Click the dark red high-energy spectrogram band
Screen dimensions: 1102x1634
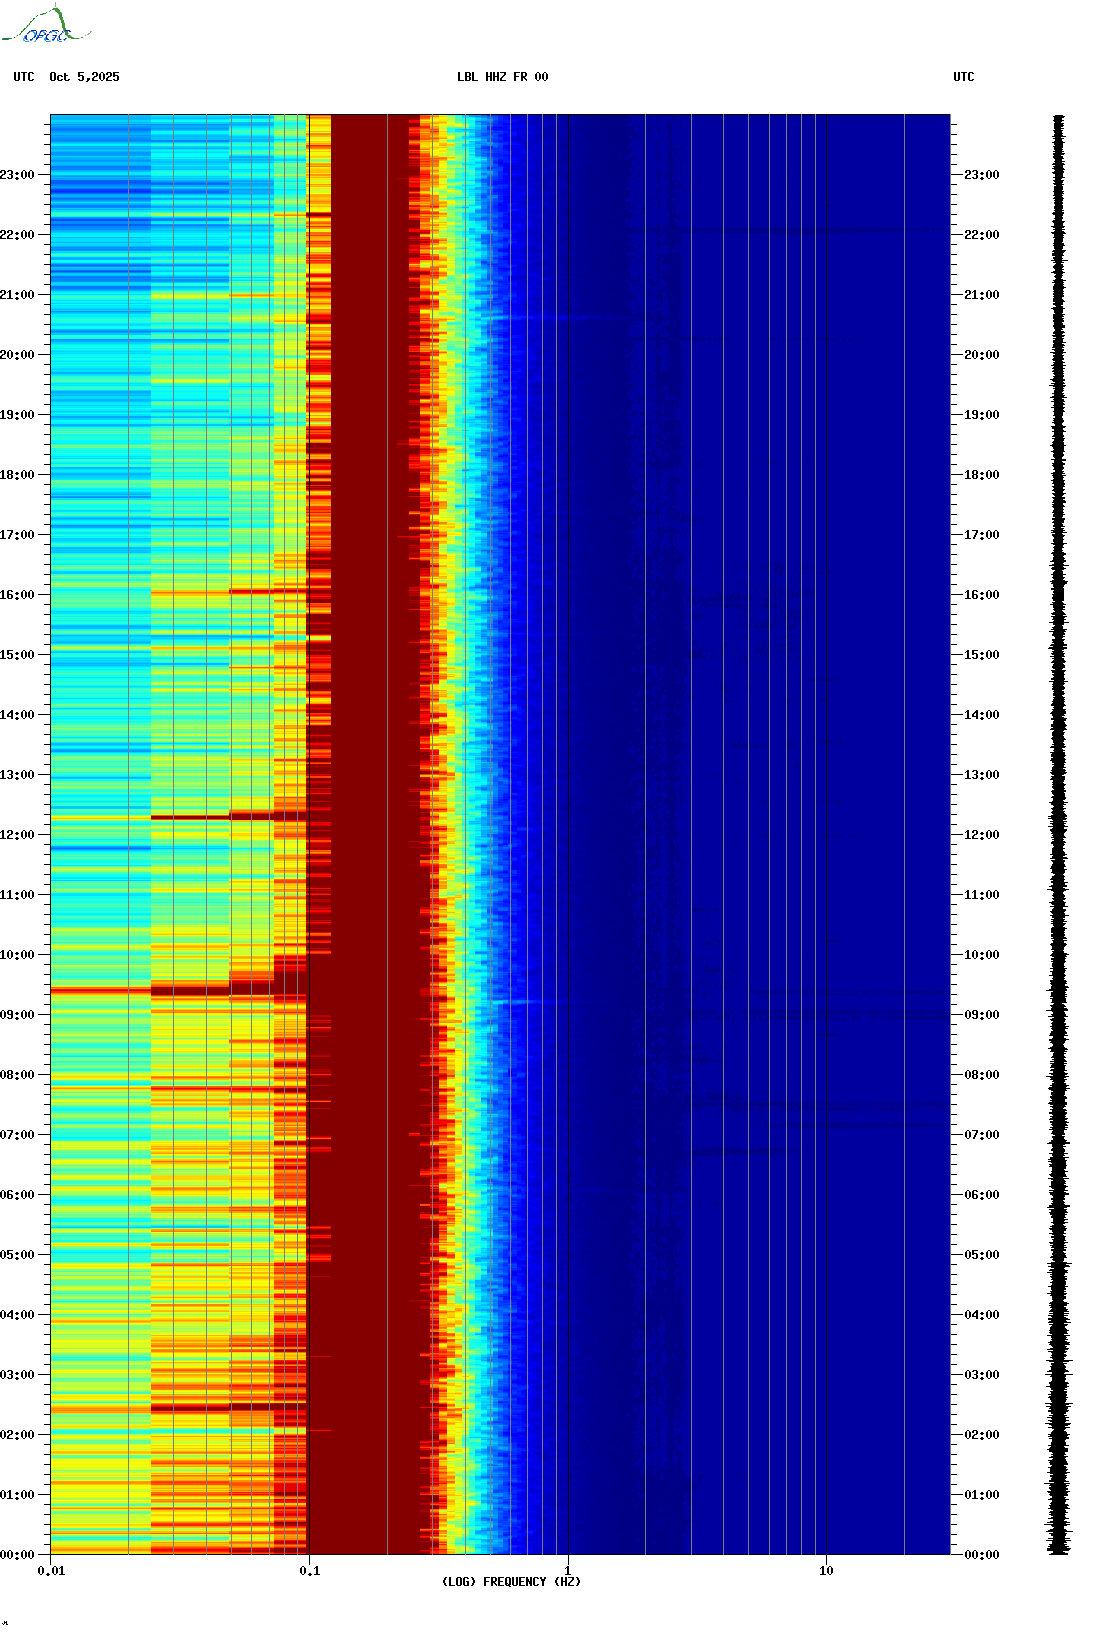368,835
